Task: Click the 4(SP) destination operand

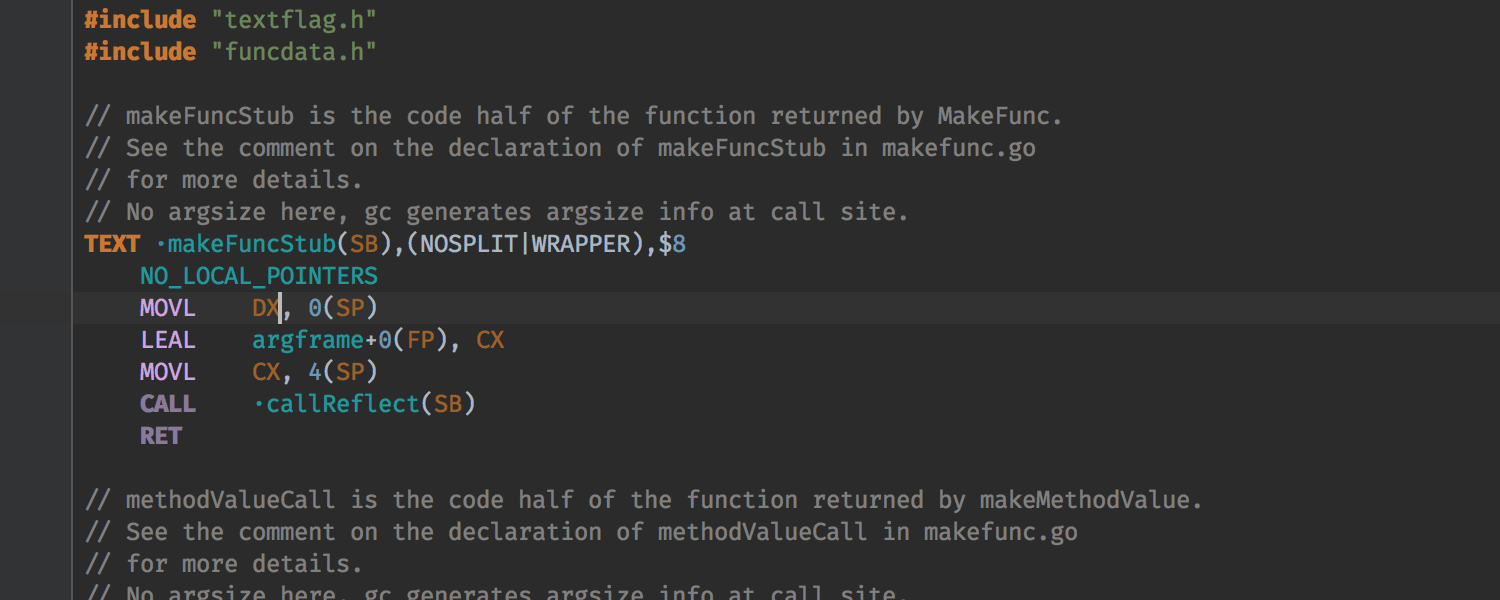Action: point(342,372)
